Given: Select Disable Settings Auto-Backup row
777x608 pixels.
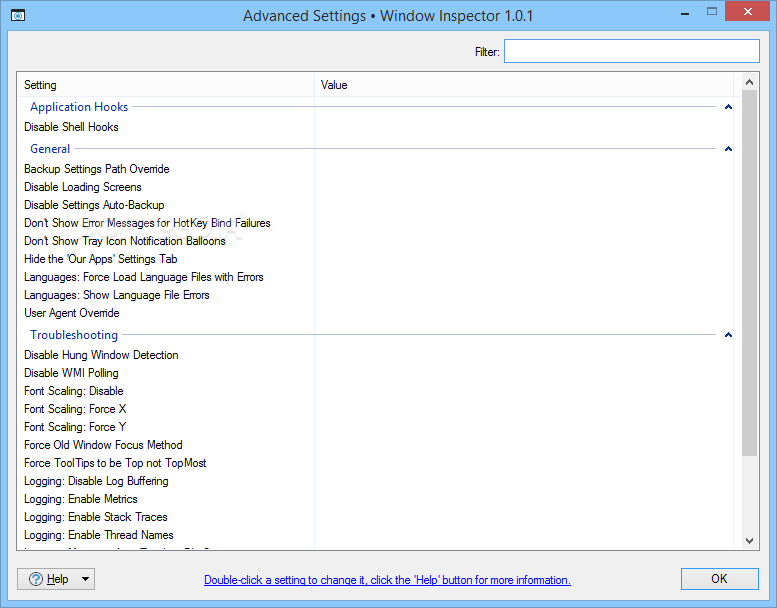Looking at the screenshot, I should point(94,205).
